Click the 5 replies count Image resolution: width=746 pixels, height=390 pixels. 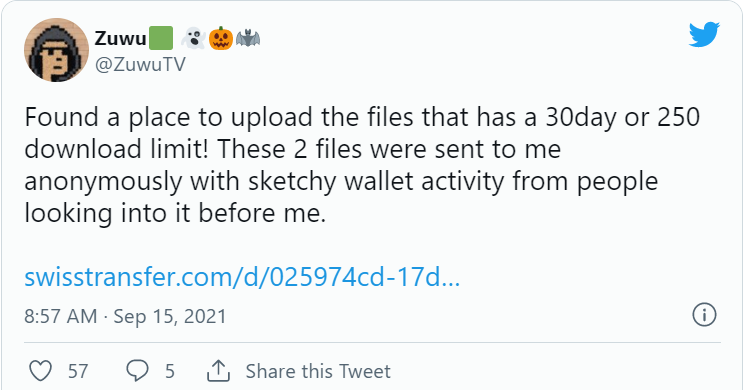coord(170,371)
